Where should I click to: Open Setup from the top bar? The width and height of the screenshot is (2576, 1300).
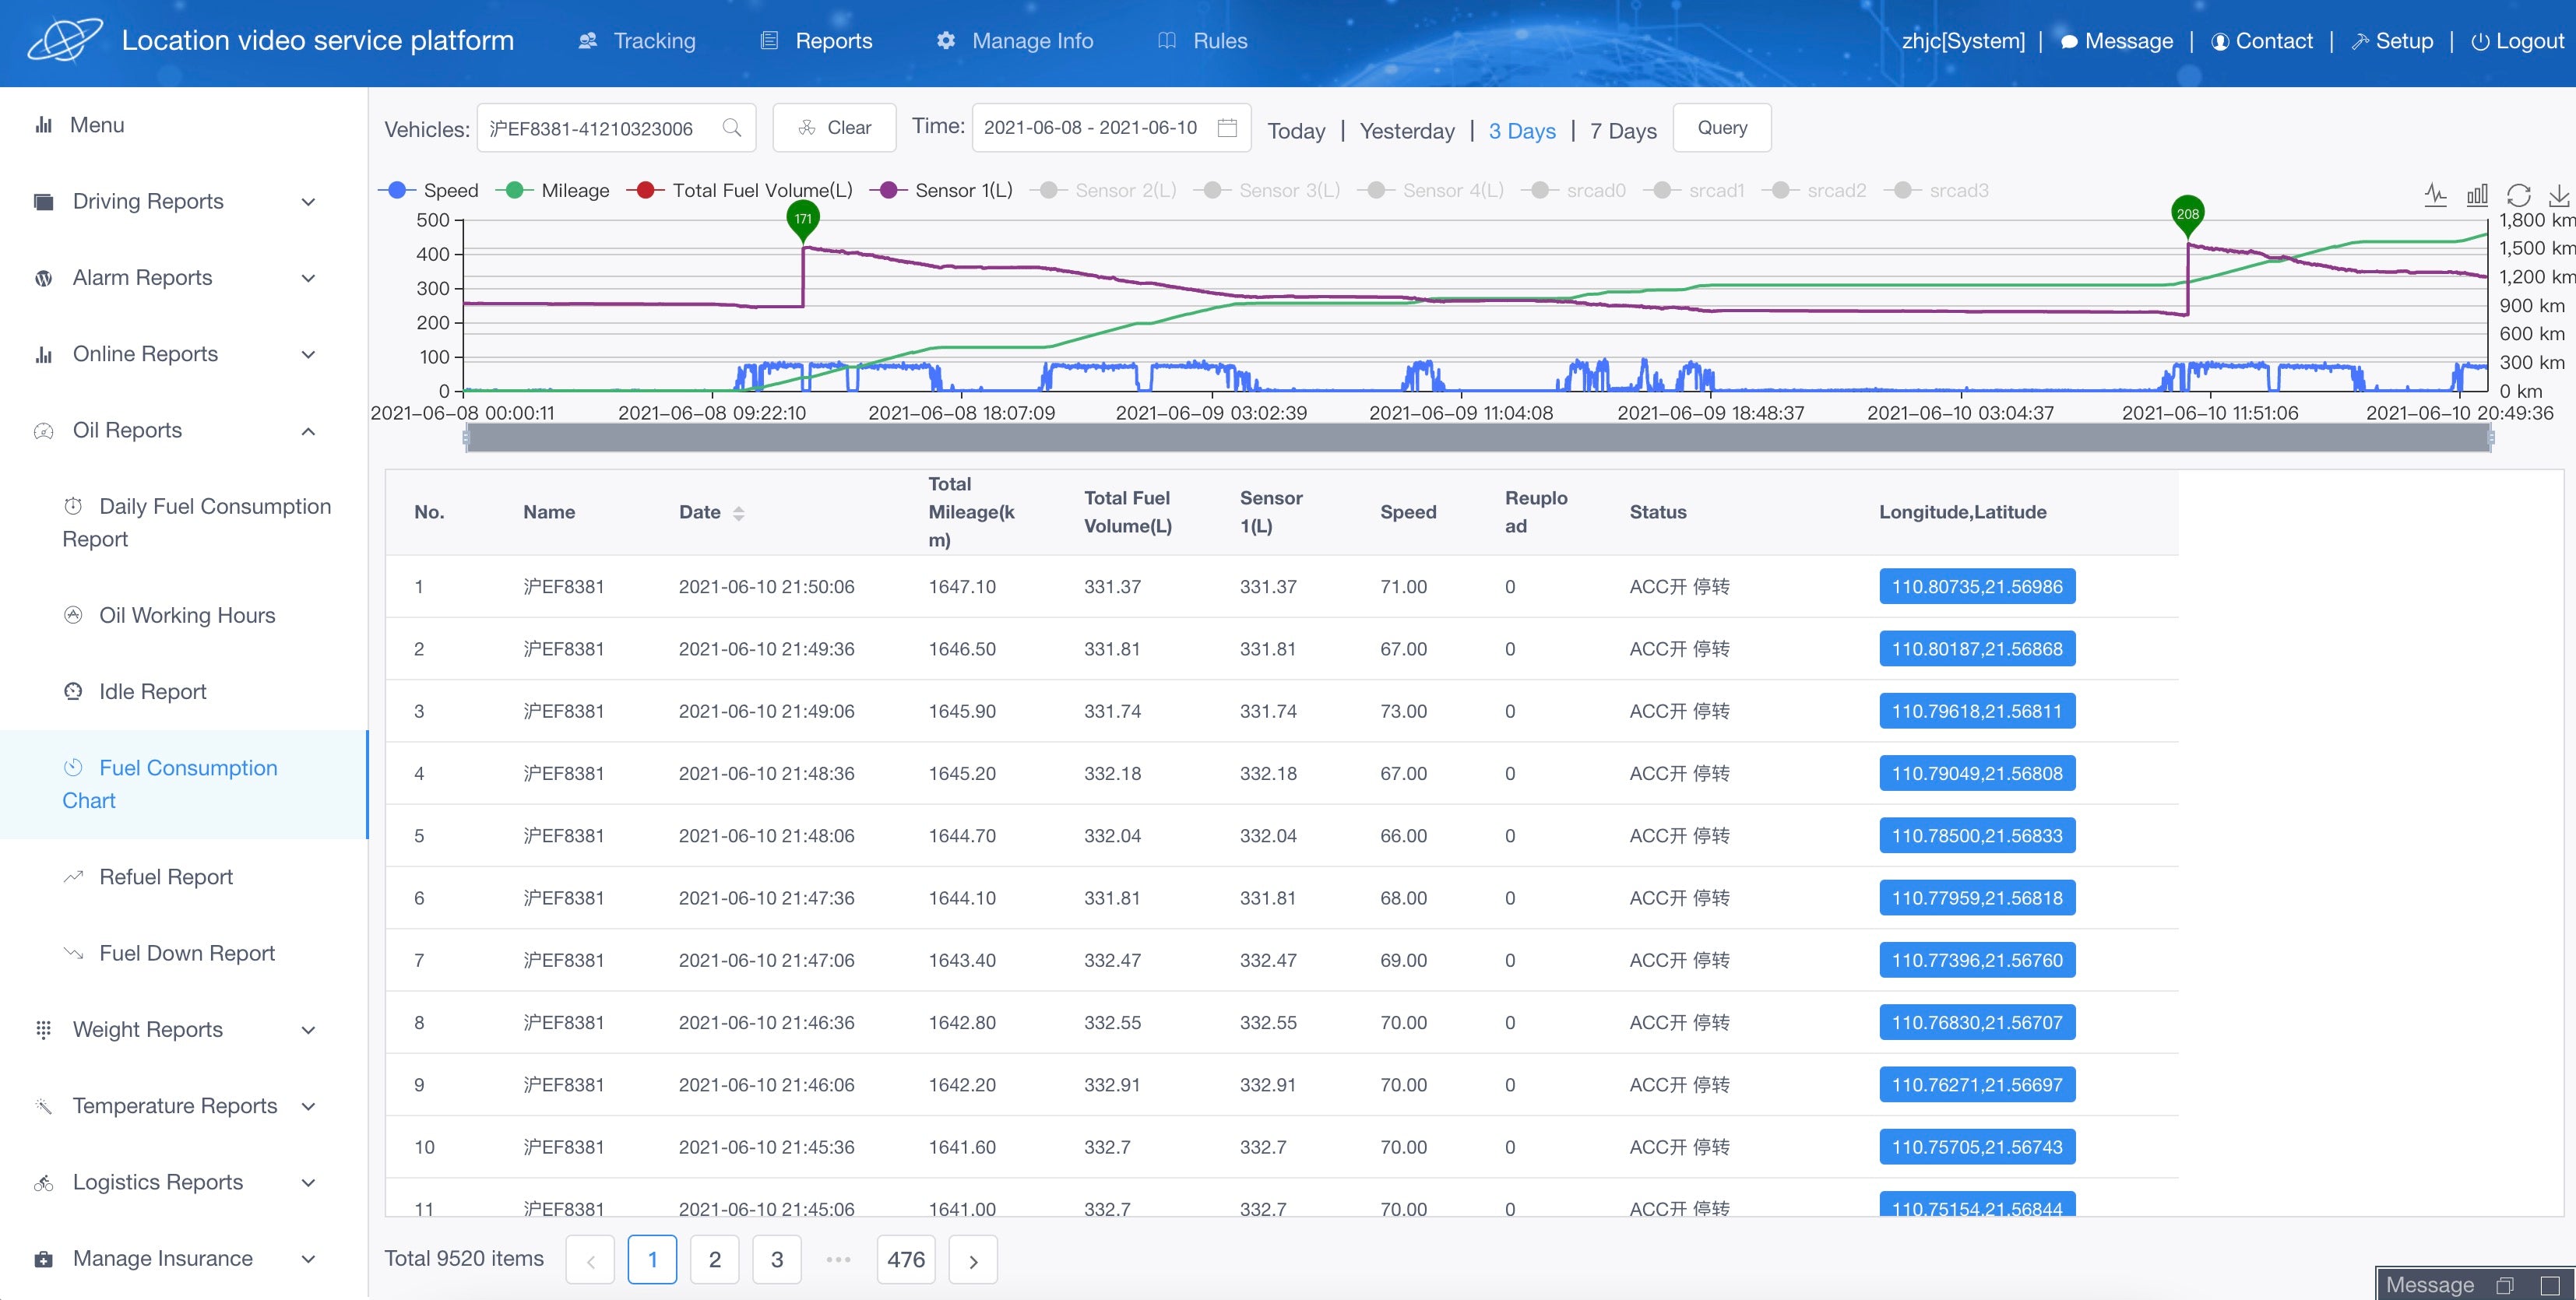[2392, 41]
